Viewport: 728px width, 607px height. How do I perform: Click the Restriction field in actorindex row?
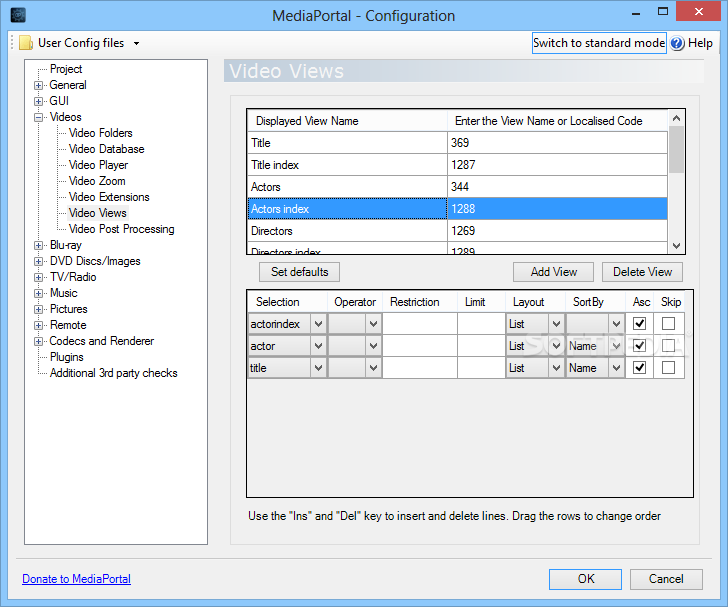coord(420,324)
